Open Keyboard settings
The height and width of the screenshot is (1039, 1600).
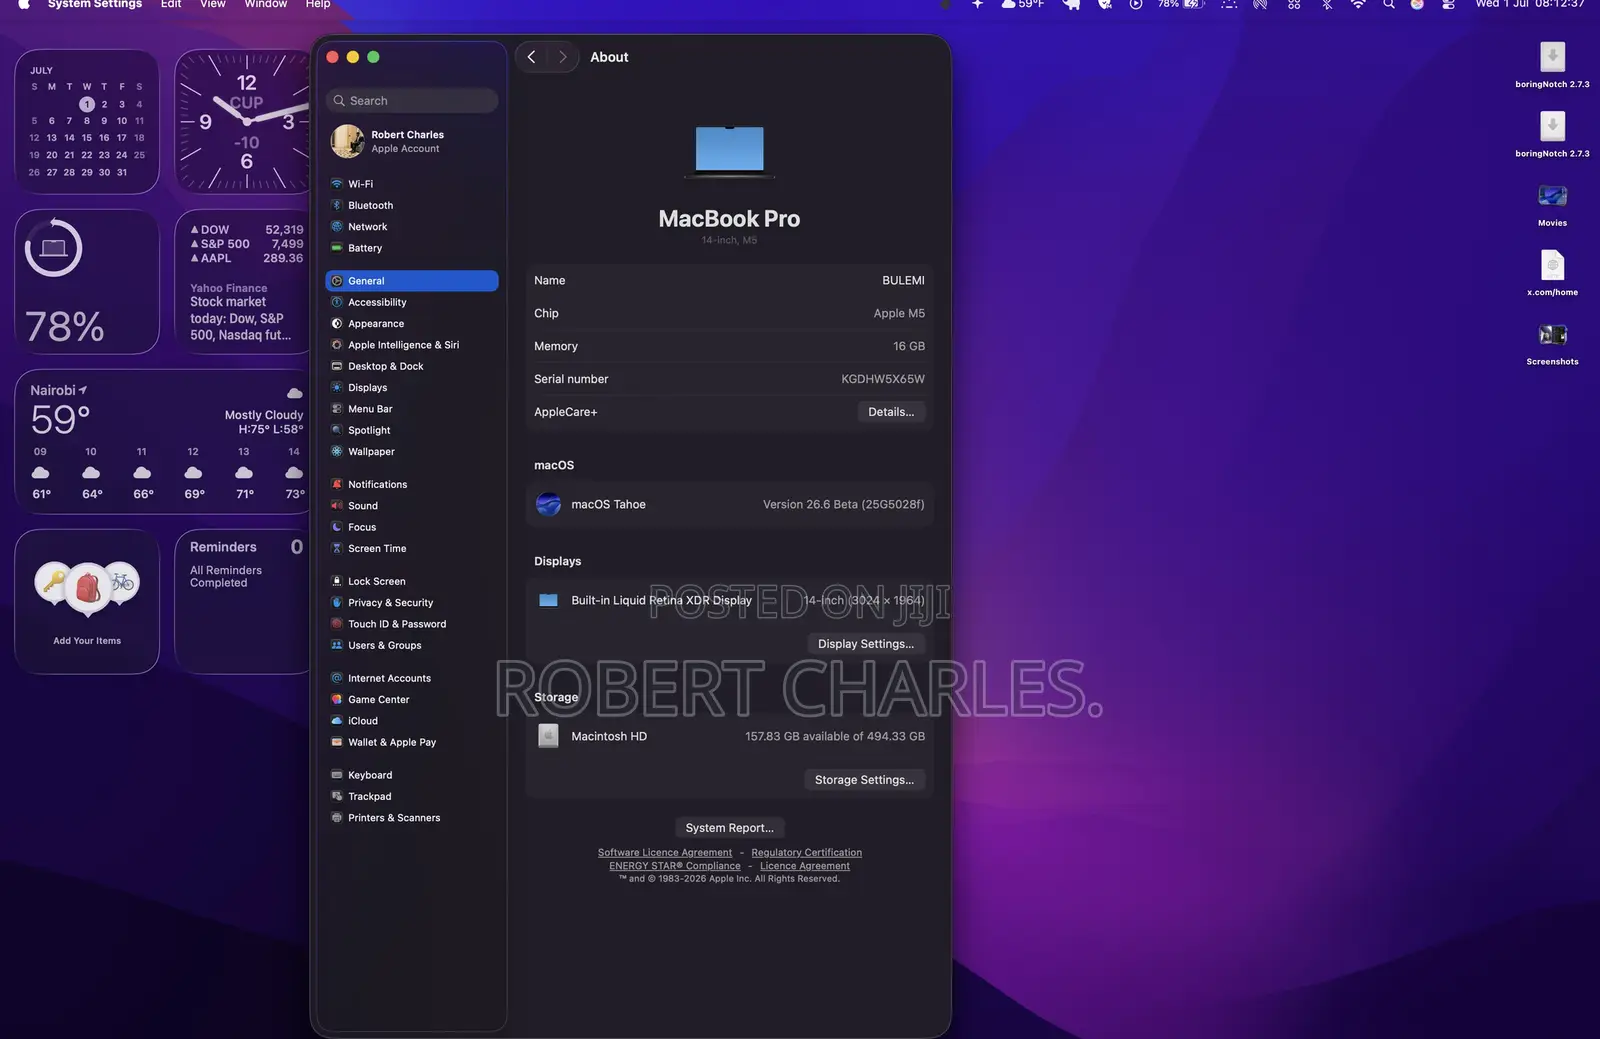pyautogui.click(x=411, y=775)
